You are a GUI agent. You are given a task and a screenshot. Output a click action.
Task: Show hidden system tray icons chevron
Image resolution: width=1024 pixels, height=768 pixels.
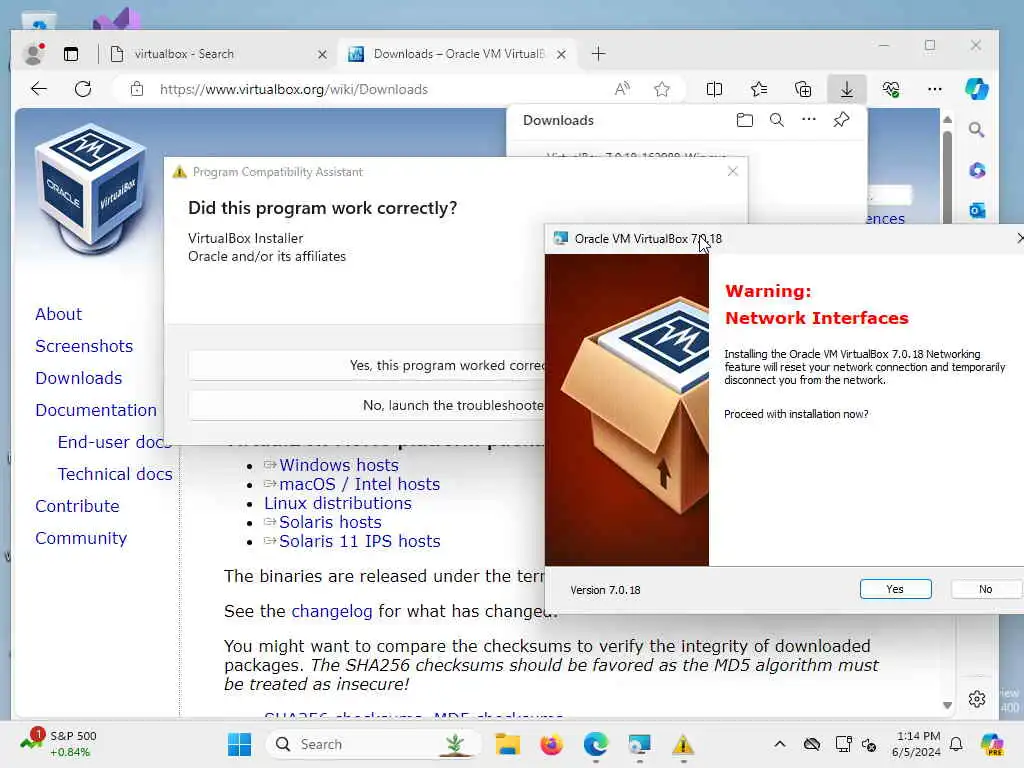(780, 744)
